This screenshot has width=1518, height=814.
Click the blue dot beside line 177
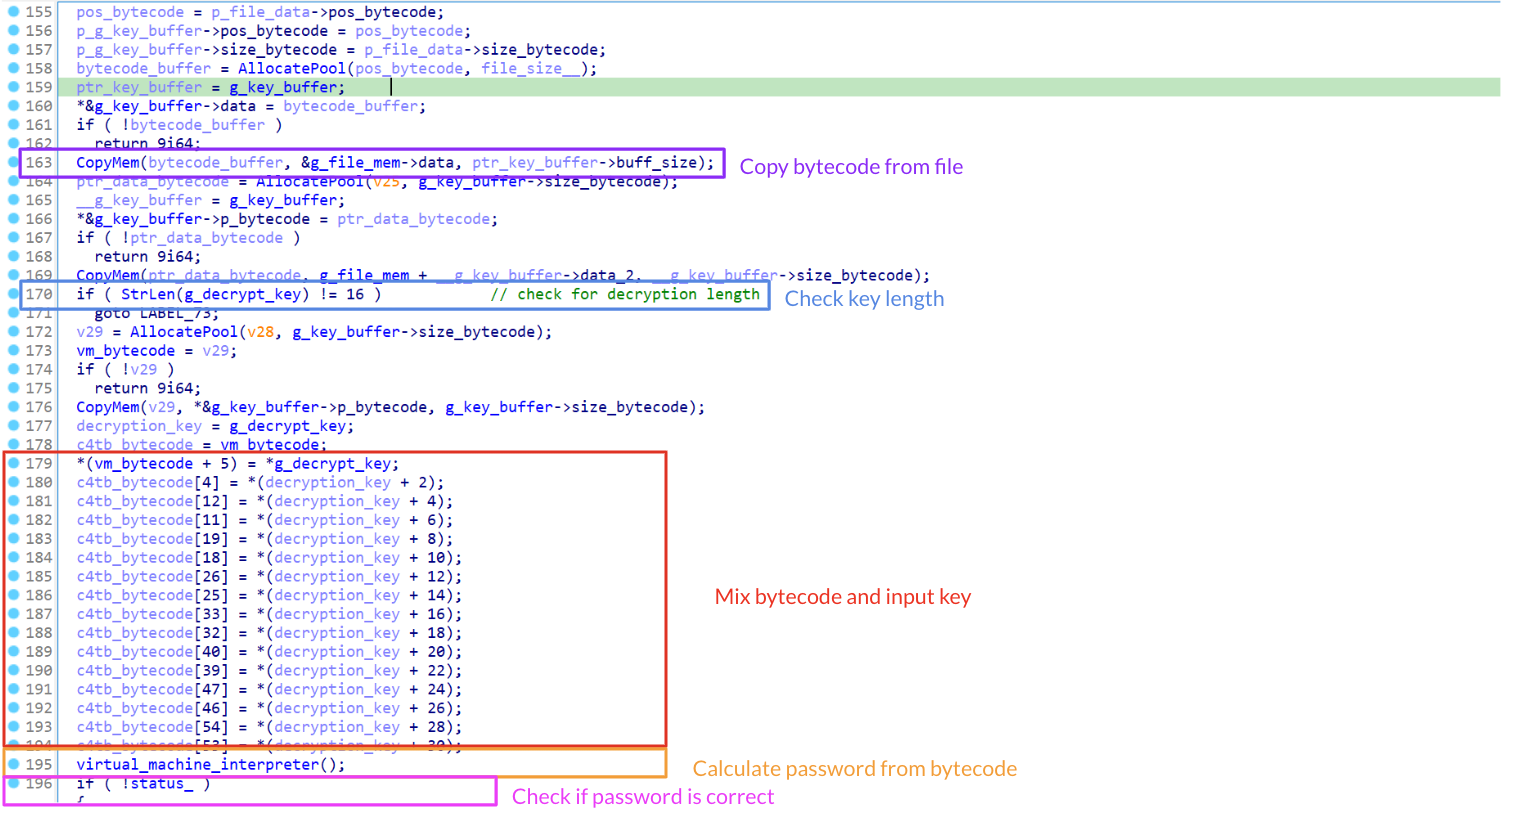coord(14,426)
